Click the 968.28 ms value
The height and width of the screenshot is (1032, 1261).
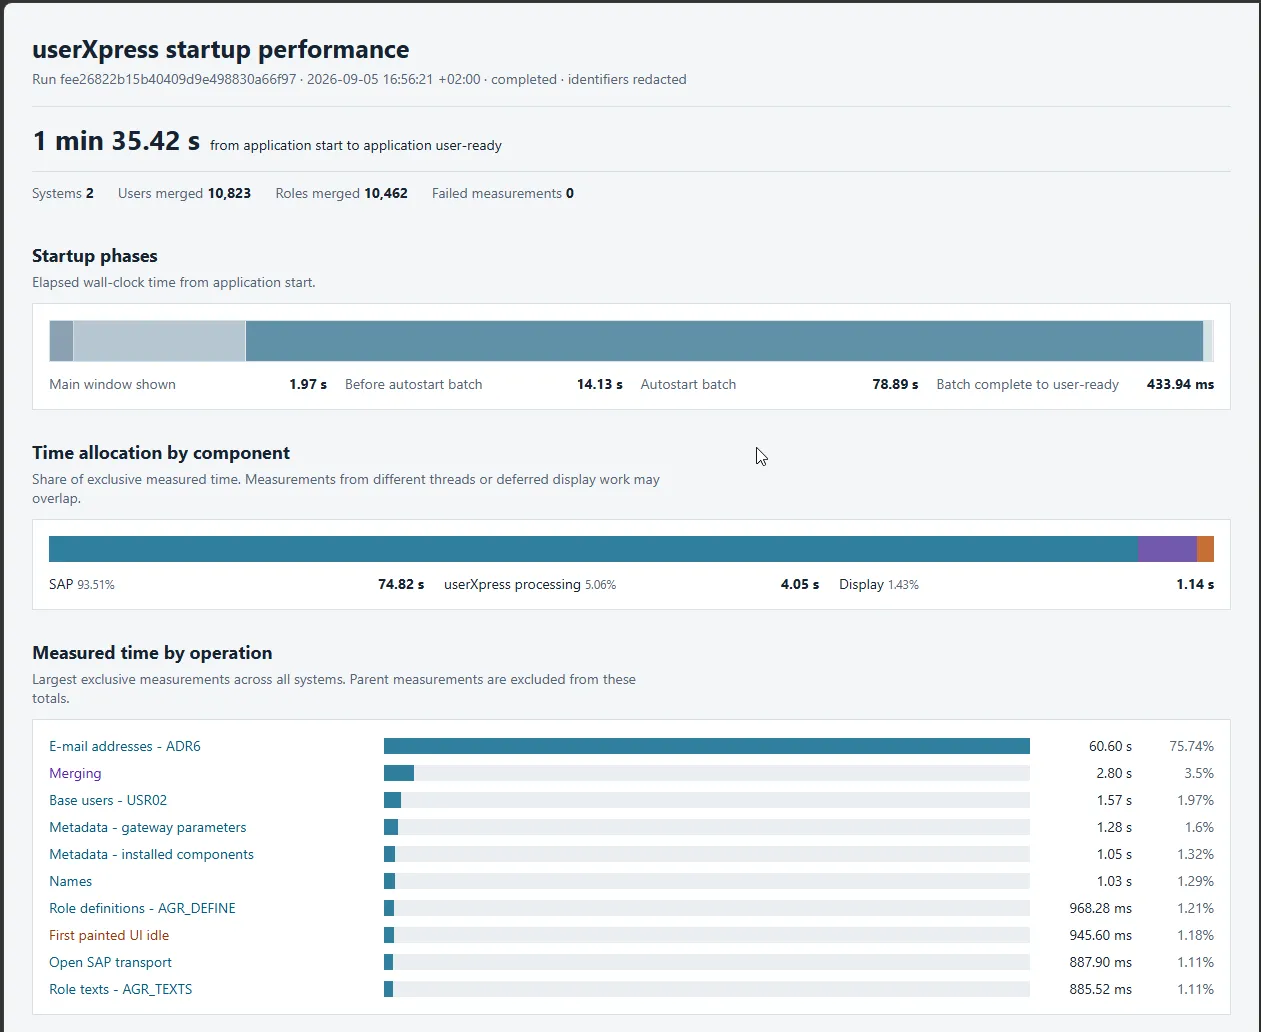click(1100, 908)
